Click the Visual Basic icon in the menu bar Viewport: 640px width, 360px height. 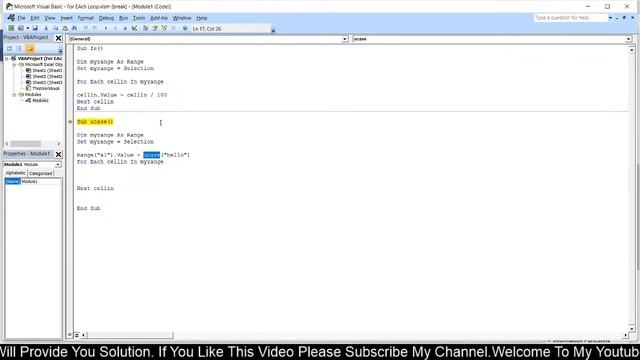coord(11,18)
